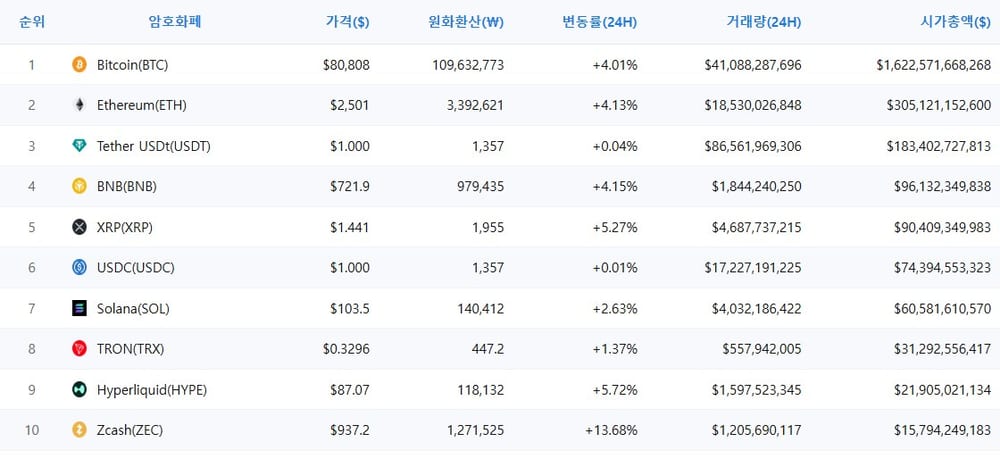Image resolution: width=1000 pixels, height=459 pixels.
Task: Select Bitcoin volume $41,088,287,696
Action: coord(753,64)
